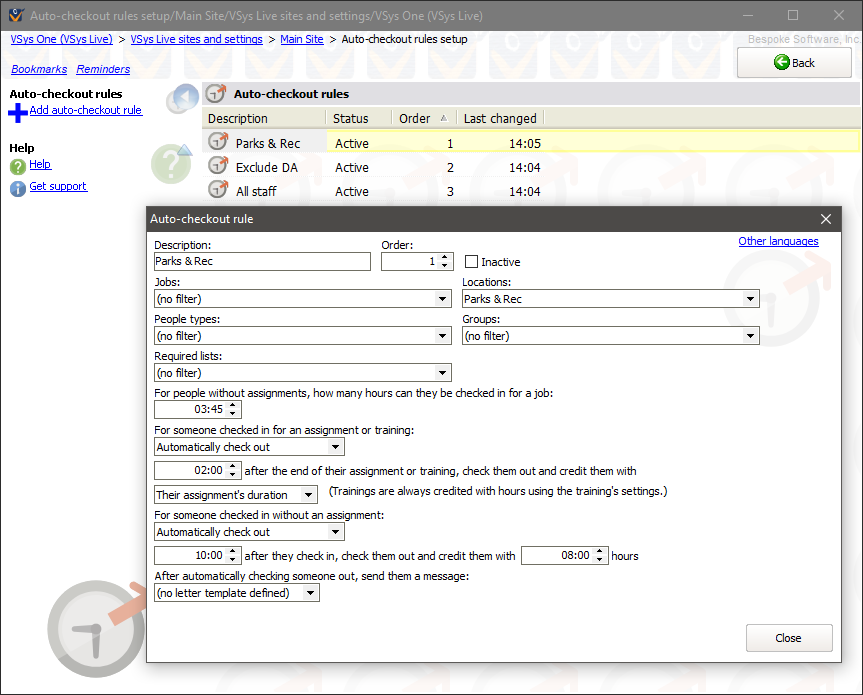Click the blue plus Add rule icon
Screen dimensions: 863x695
point(18,112)
